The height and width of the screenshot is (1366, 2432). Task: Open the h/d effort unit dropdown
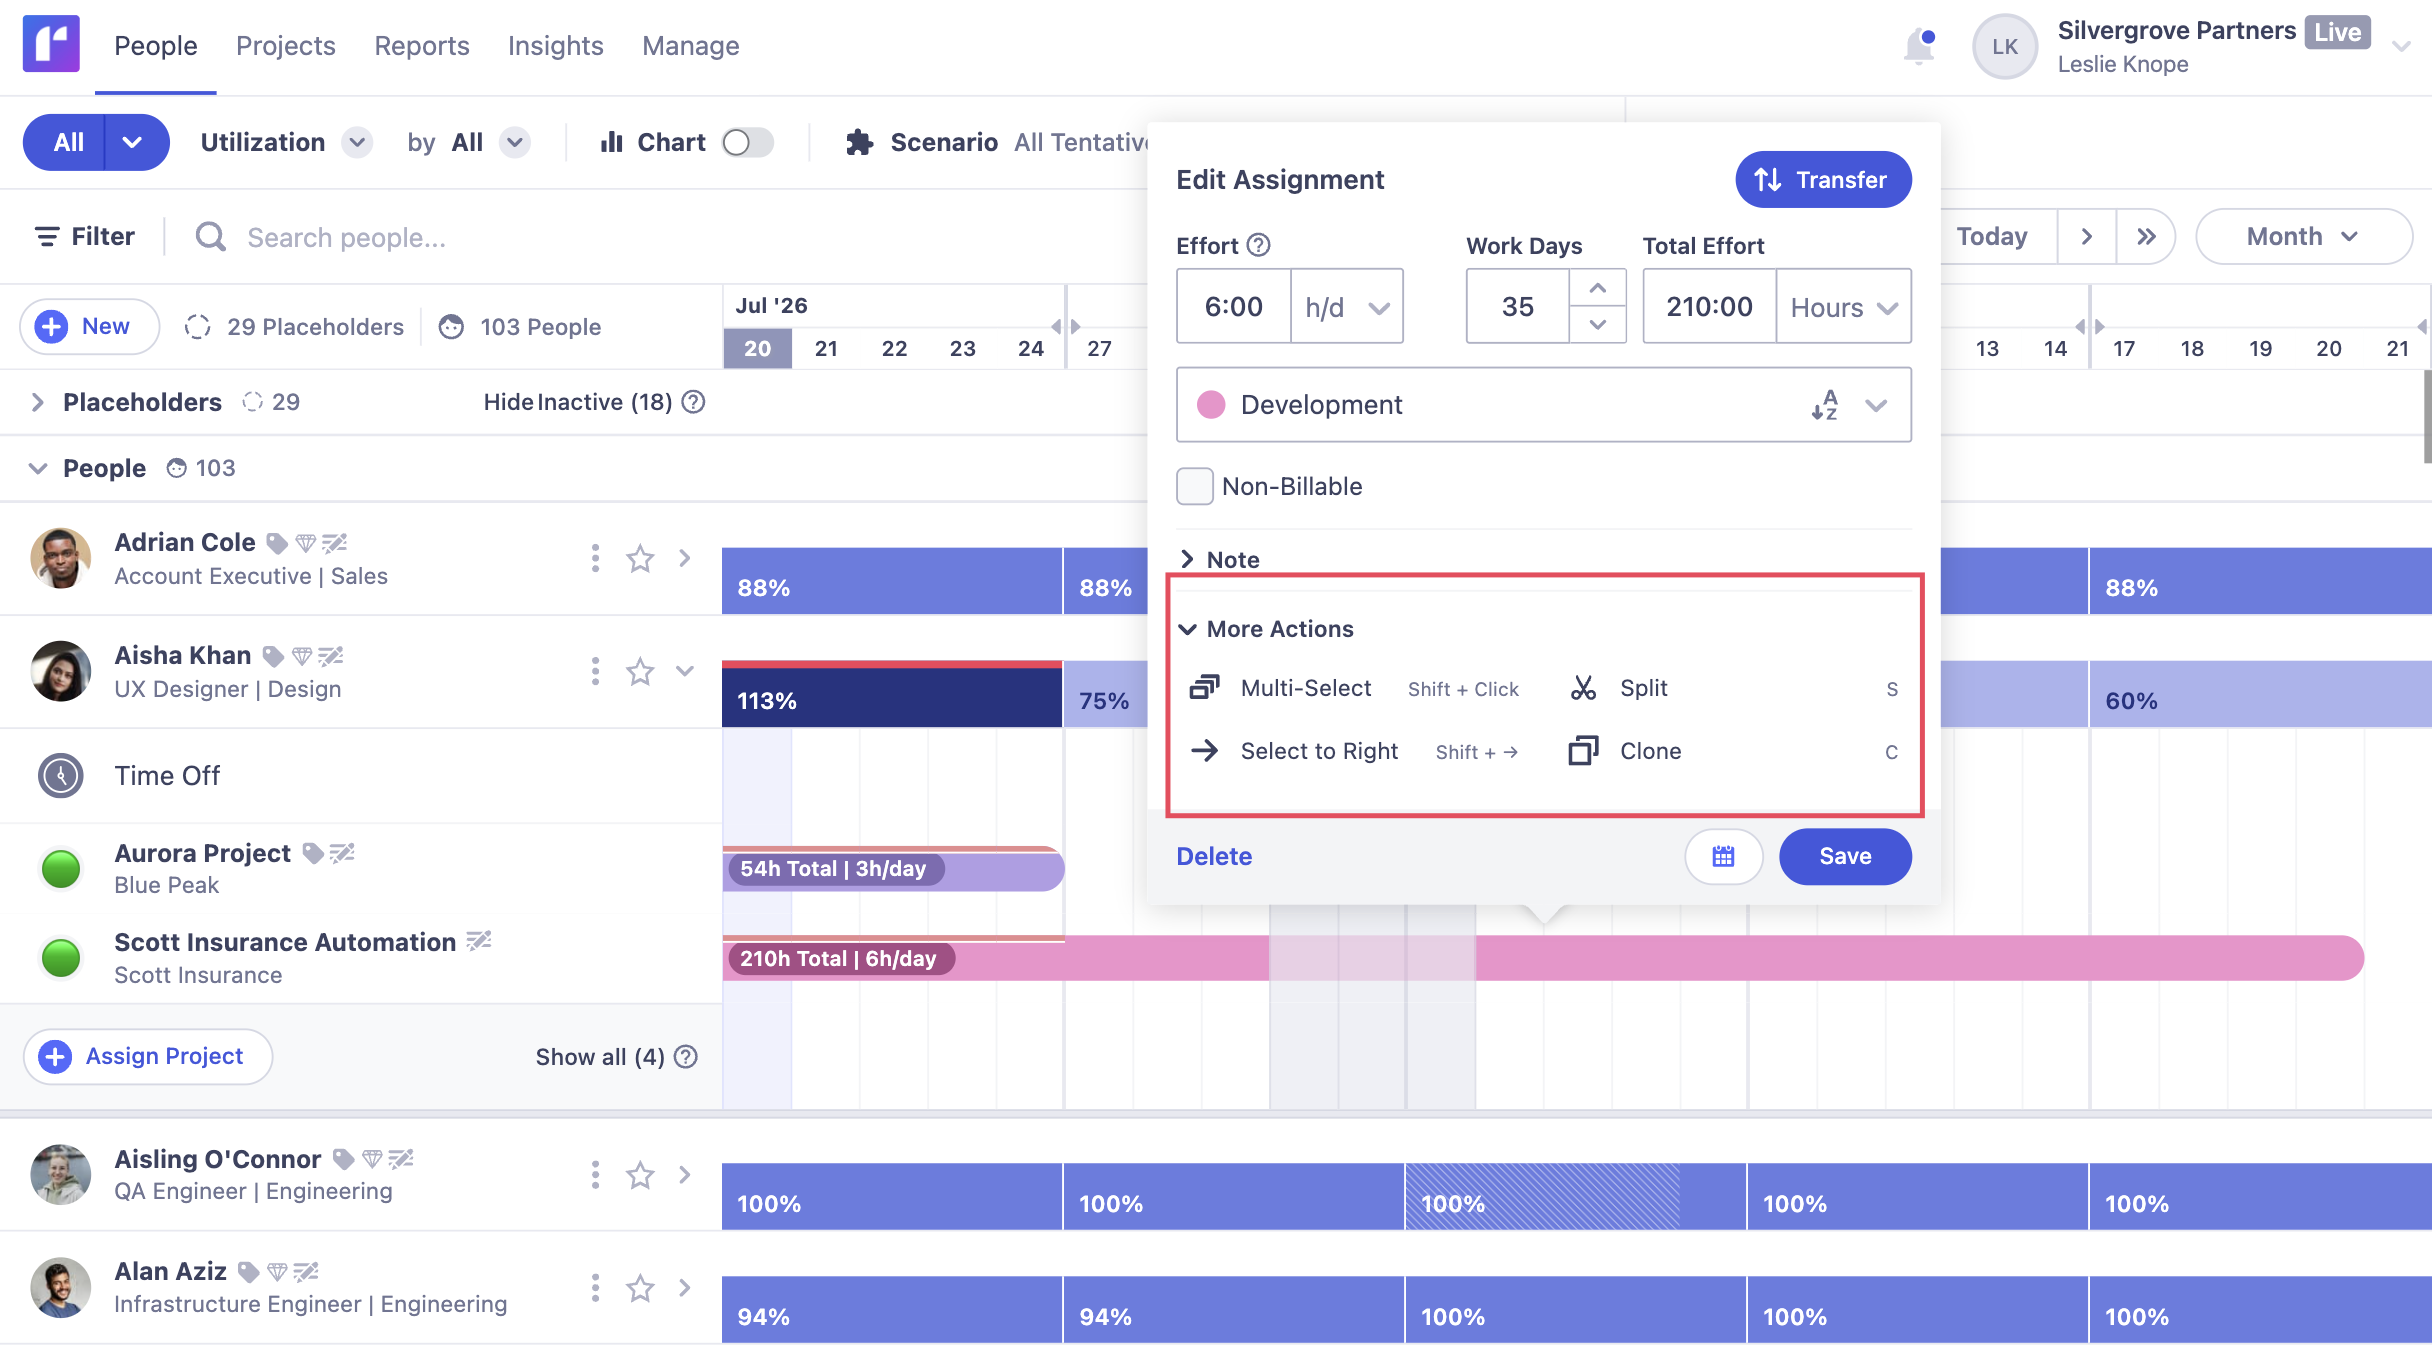click(x=1347, y=307)
